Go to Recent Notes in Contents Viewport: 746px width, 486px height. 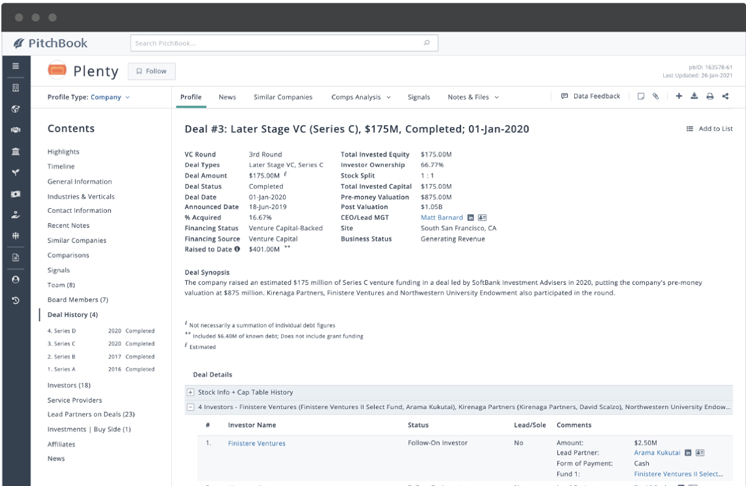coord(69,225)
